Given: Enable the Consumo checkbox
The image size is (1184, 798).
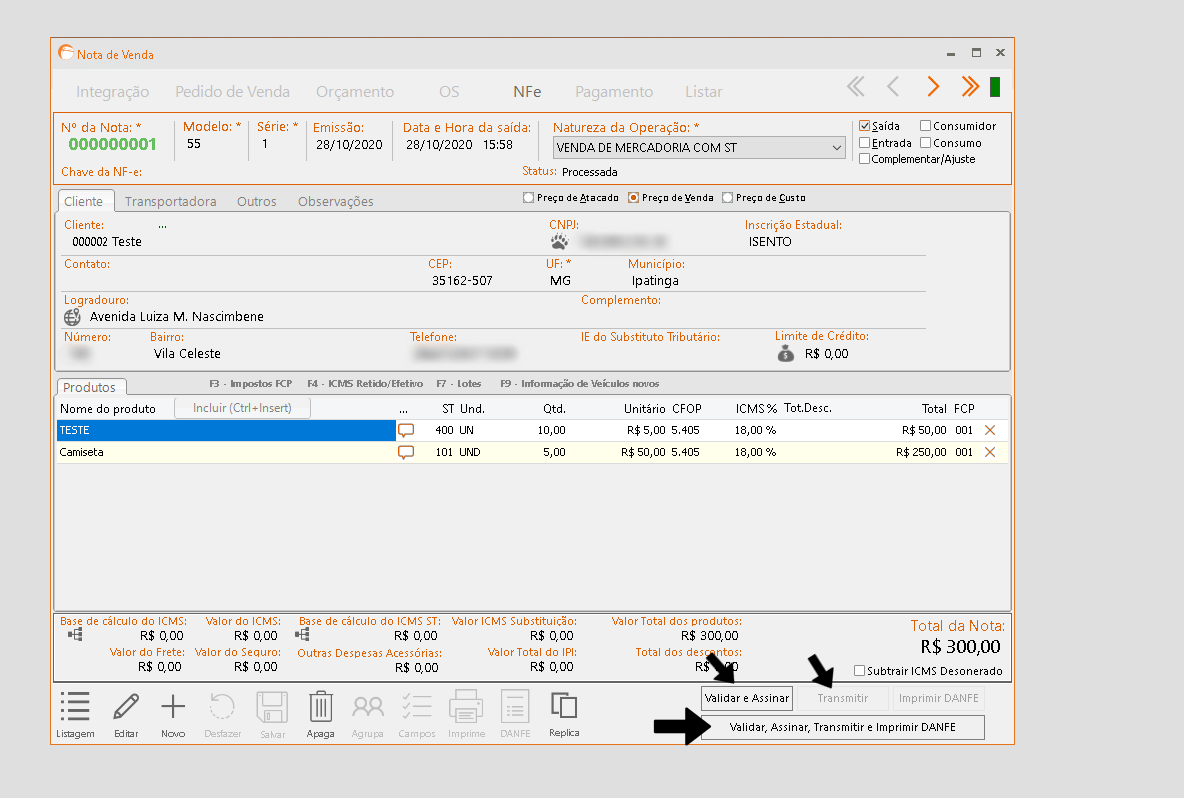Looking at the screenshot, I should click(925, 143).
